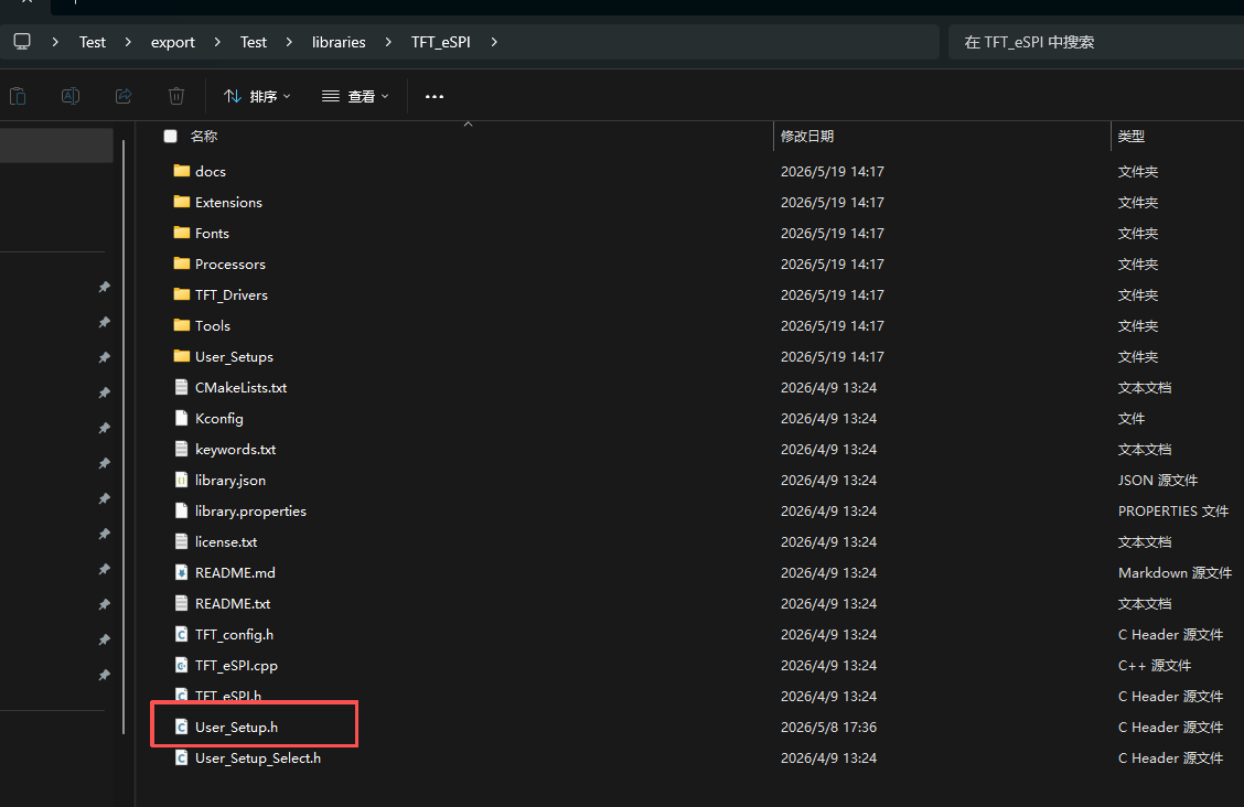Select the User_Setups folder name

tap(234, 357)
